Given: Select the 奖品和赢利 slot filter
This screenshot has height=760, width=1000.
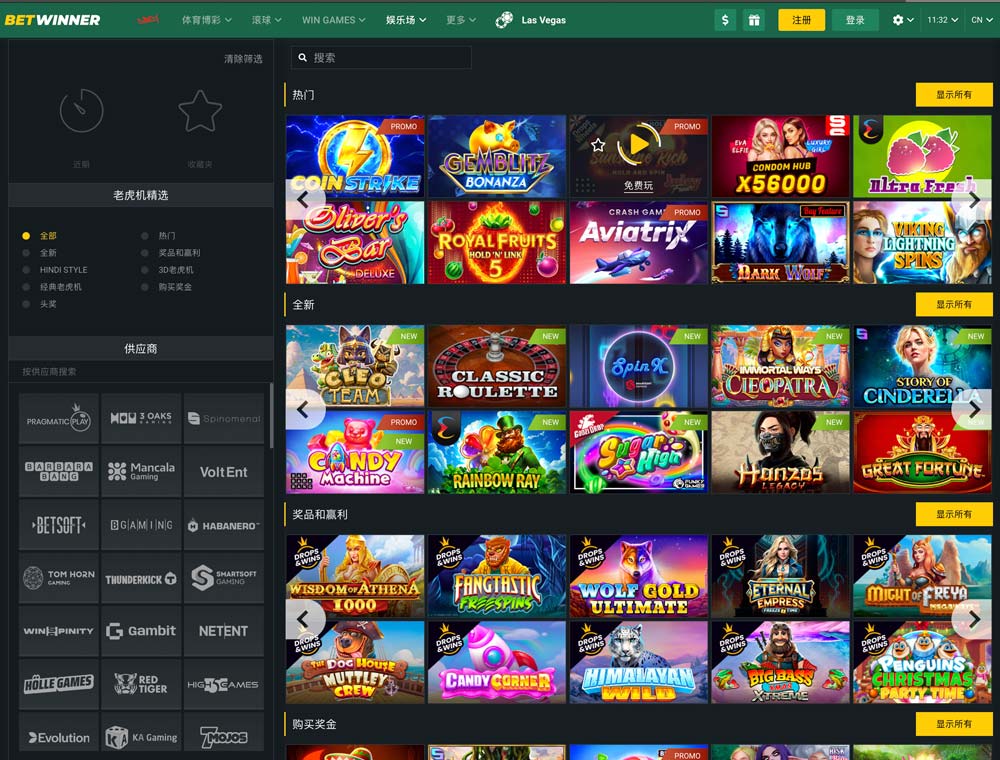Looking at the screenshot, I should 171,253.
